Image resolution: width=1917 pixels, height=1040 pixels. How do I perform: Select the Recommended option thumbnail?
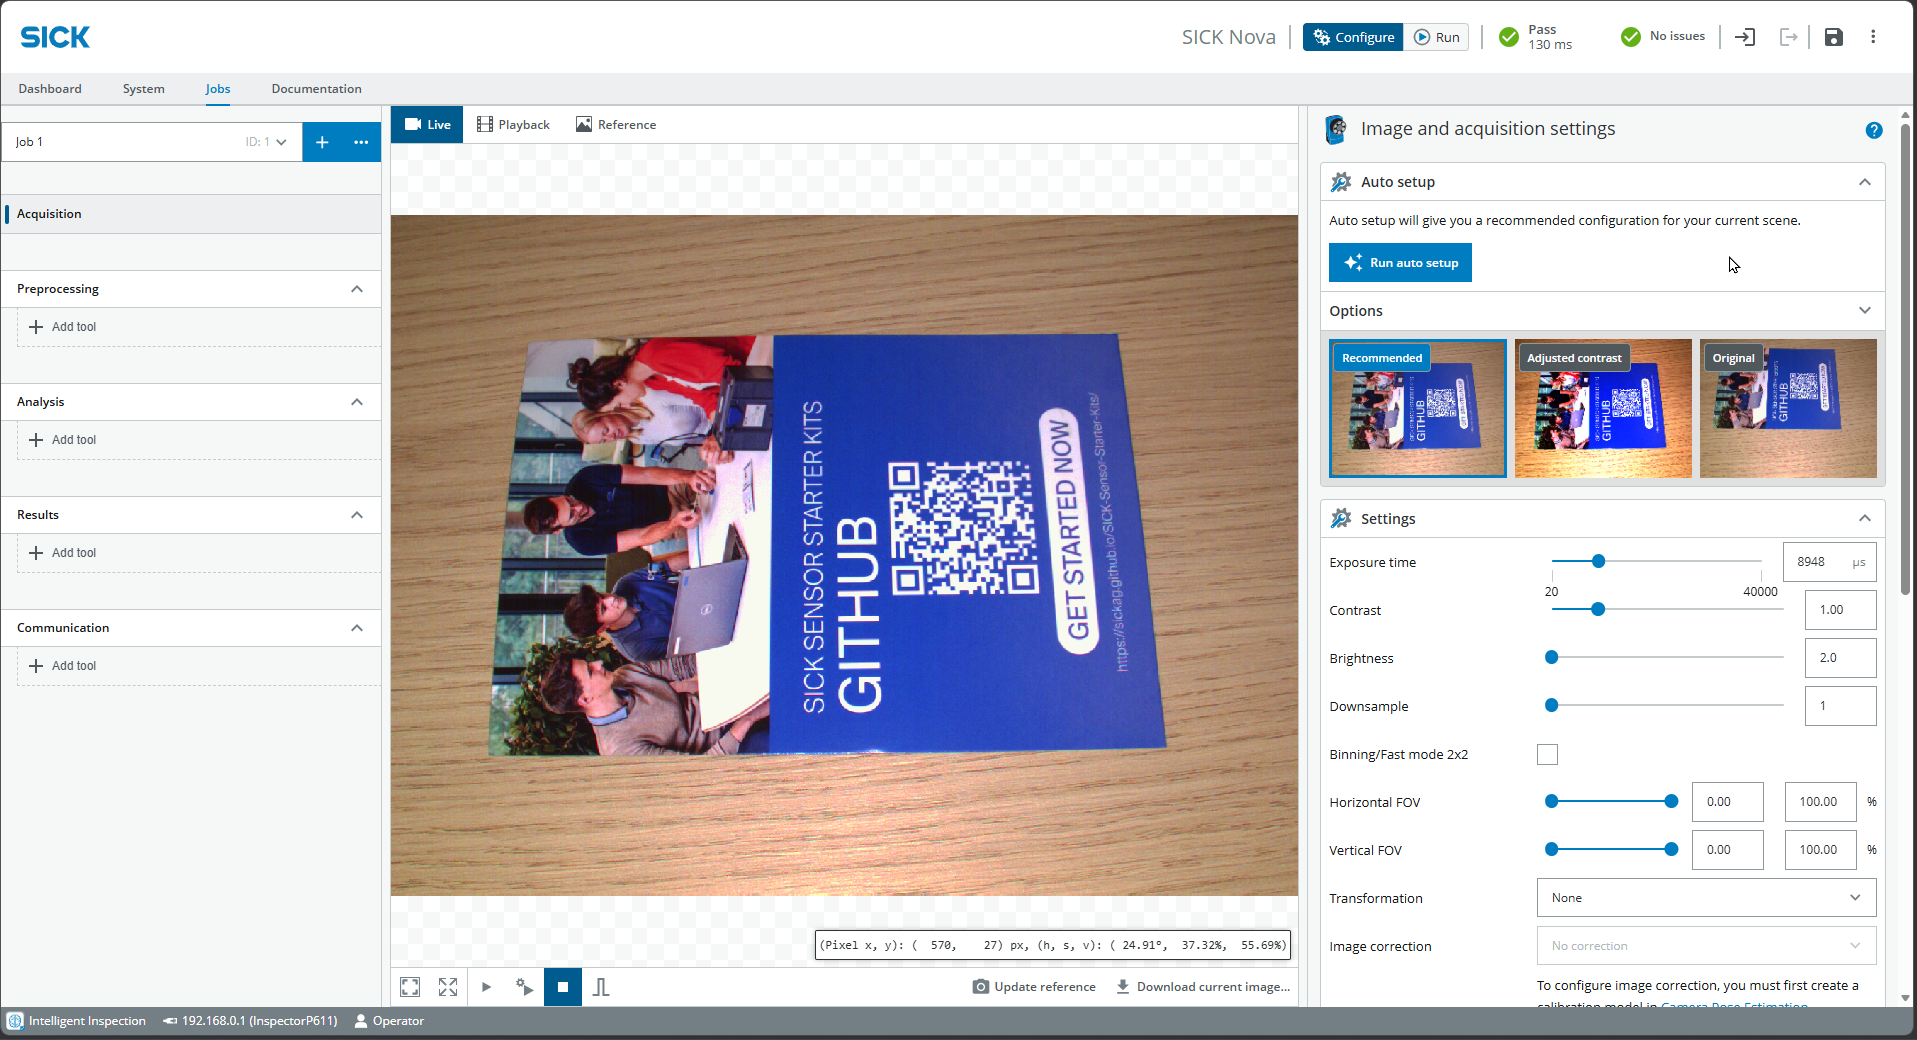[1418, 408]
